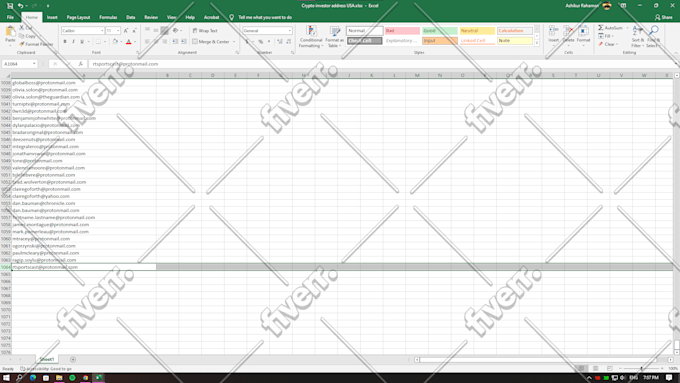Switch to the Review tab
680x383 pixels.
click(151, 17)
